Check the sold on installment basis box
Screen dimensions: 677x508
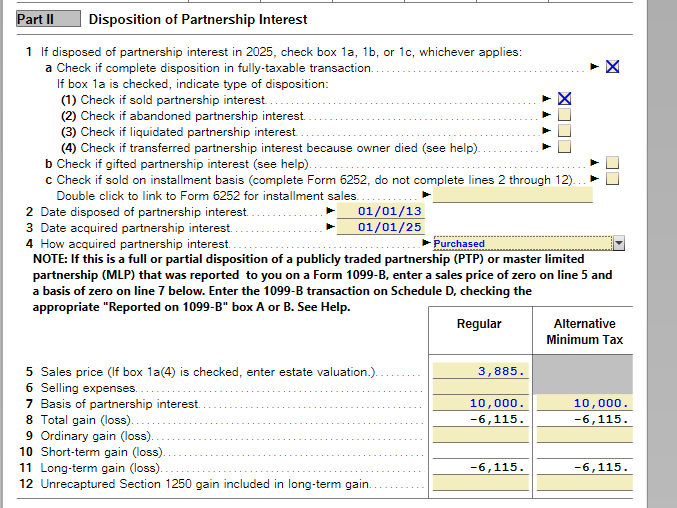pyautogui.click(x=613, y=179)
